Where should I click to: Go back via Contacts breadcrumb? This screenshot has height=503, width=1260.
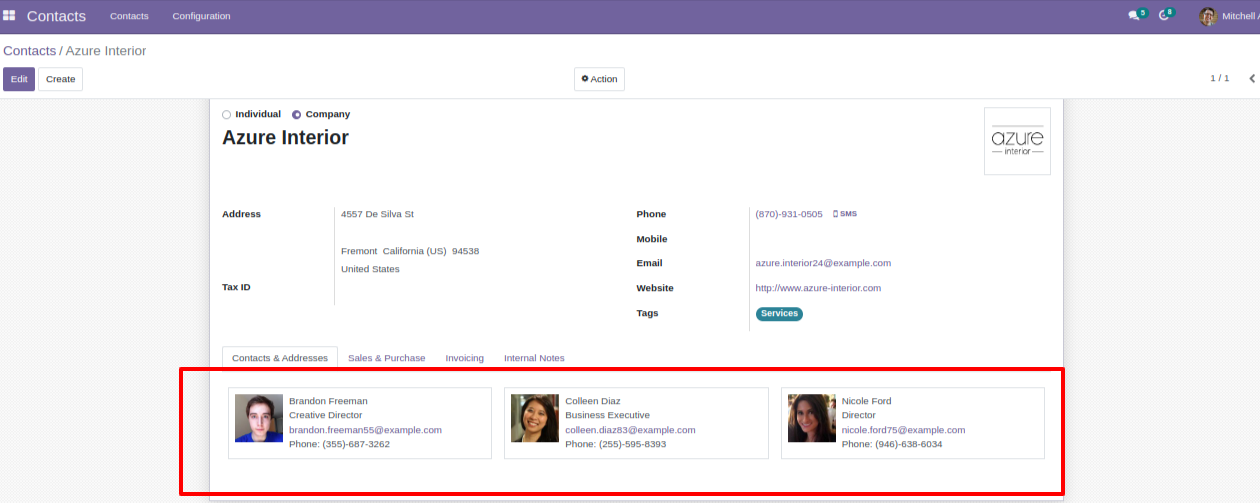pos(29,50)
